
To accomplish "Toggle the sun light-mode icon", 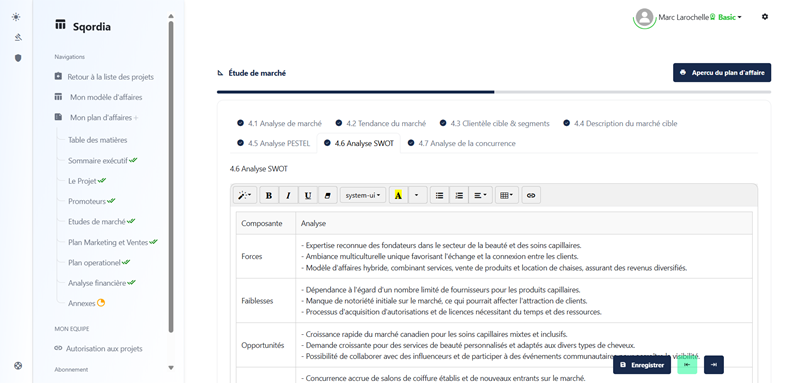I will [x=16, y=17].
